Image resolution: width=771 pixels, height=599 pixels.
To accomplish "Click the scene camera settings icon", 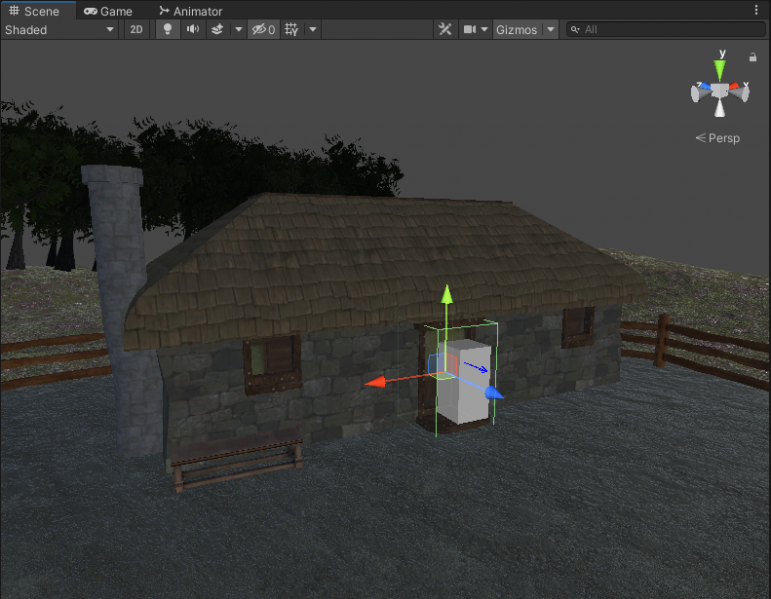I will coord(470,29).
